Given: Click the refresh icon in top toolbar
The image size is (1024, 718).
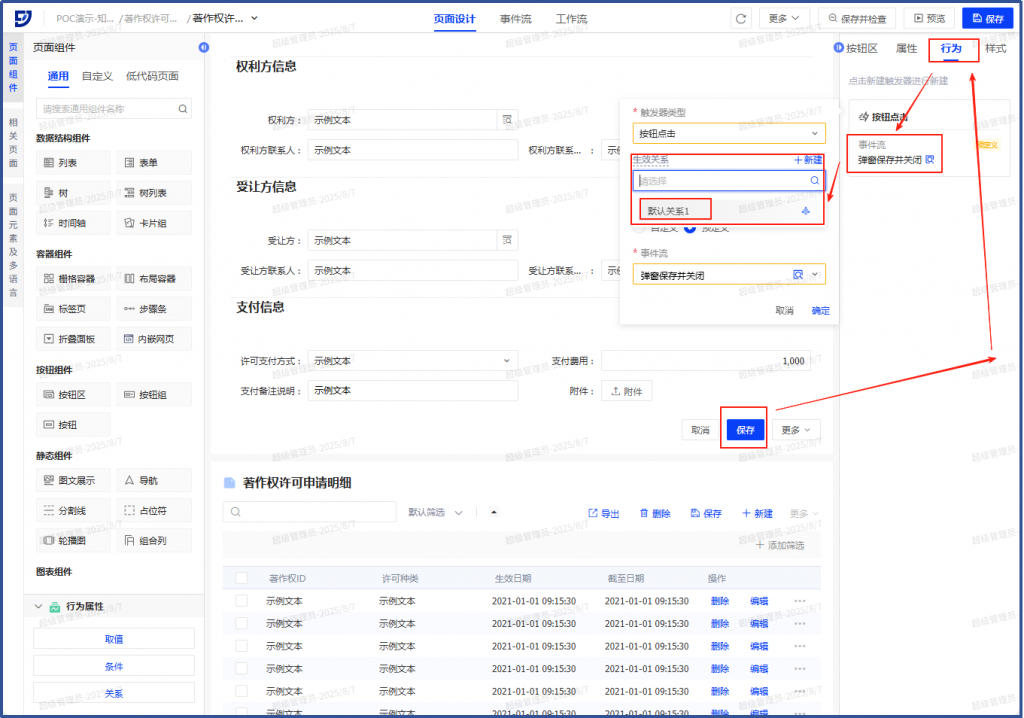Looking at the screenshot, I should [741, 18].
